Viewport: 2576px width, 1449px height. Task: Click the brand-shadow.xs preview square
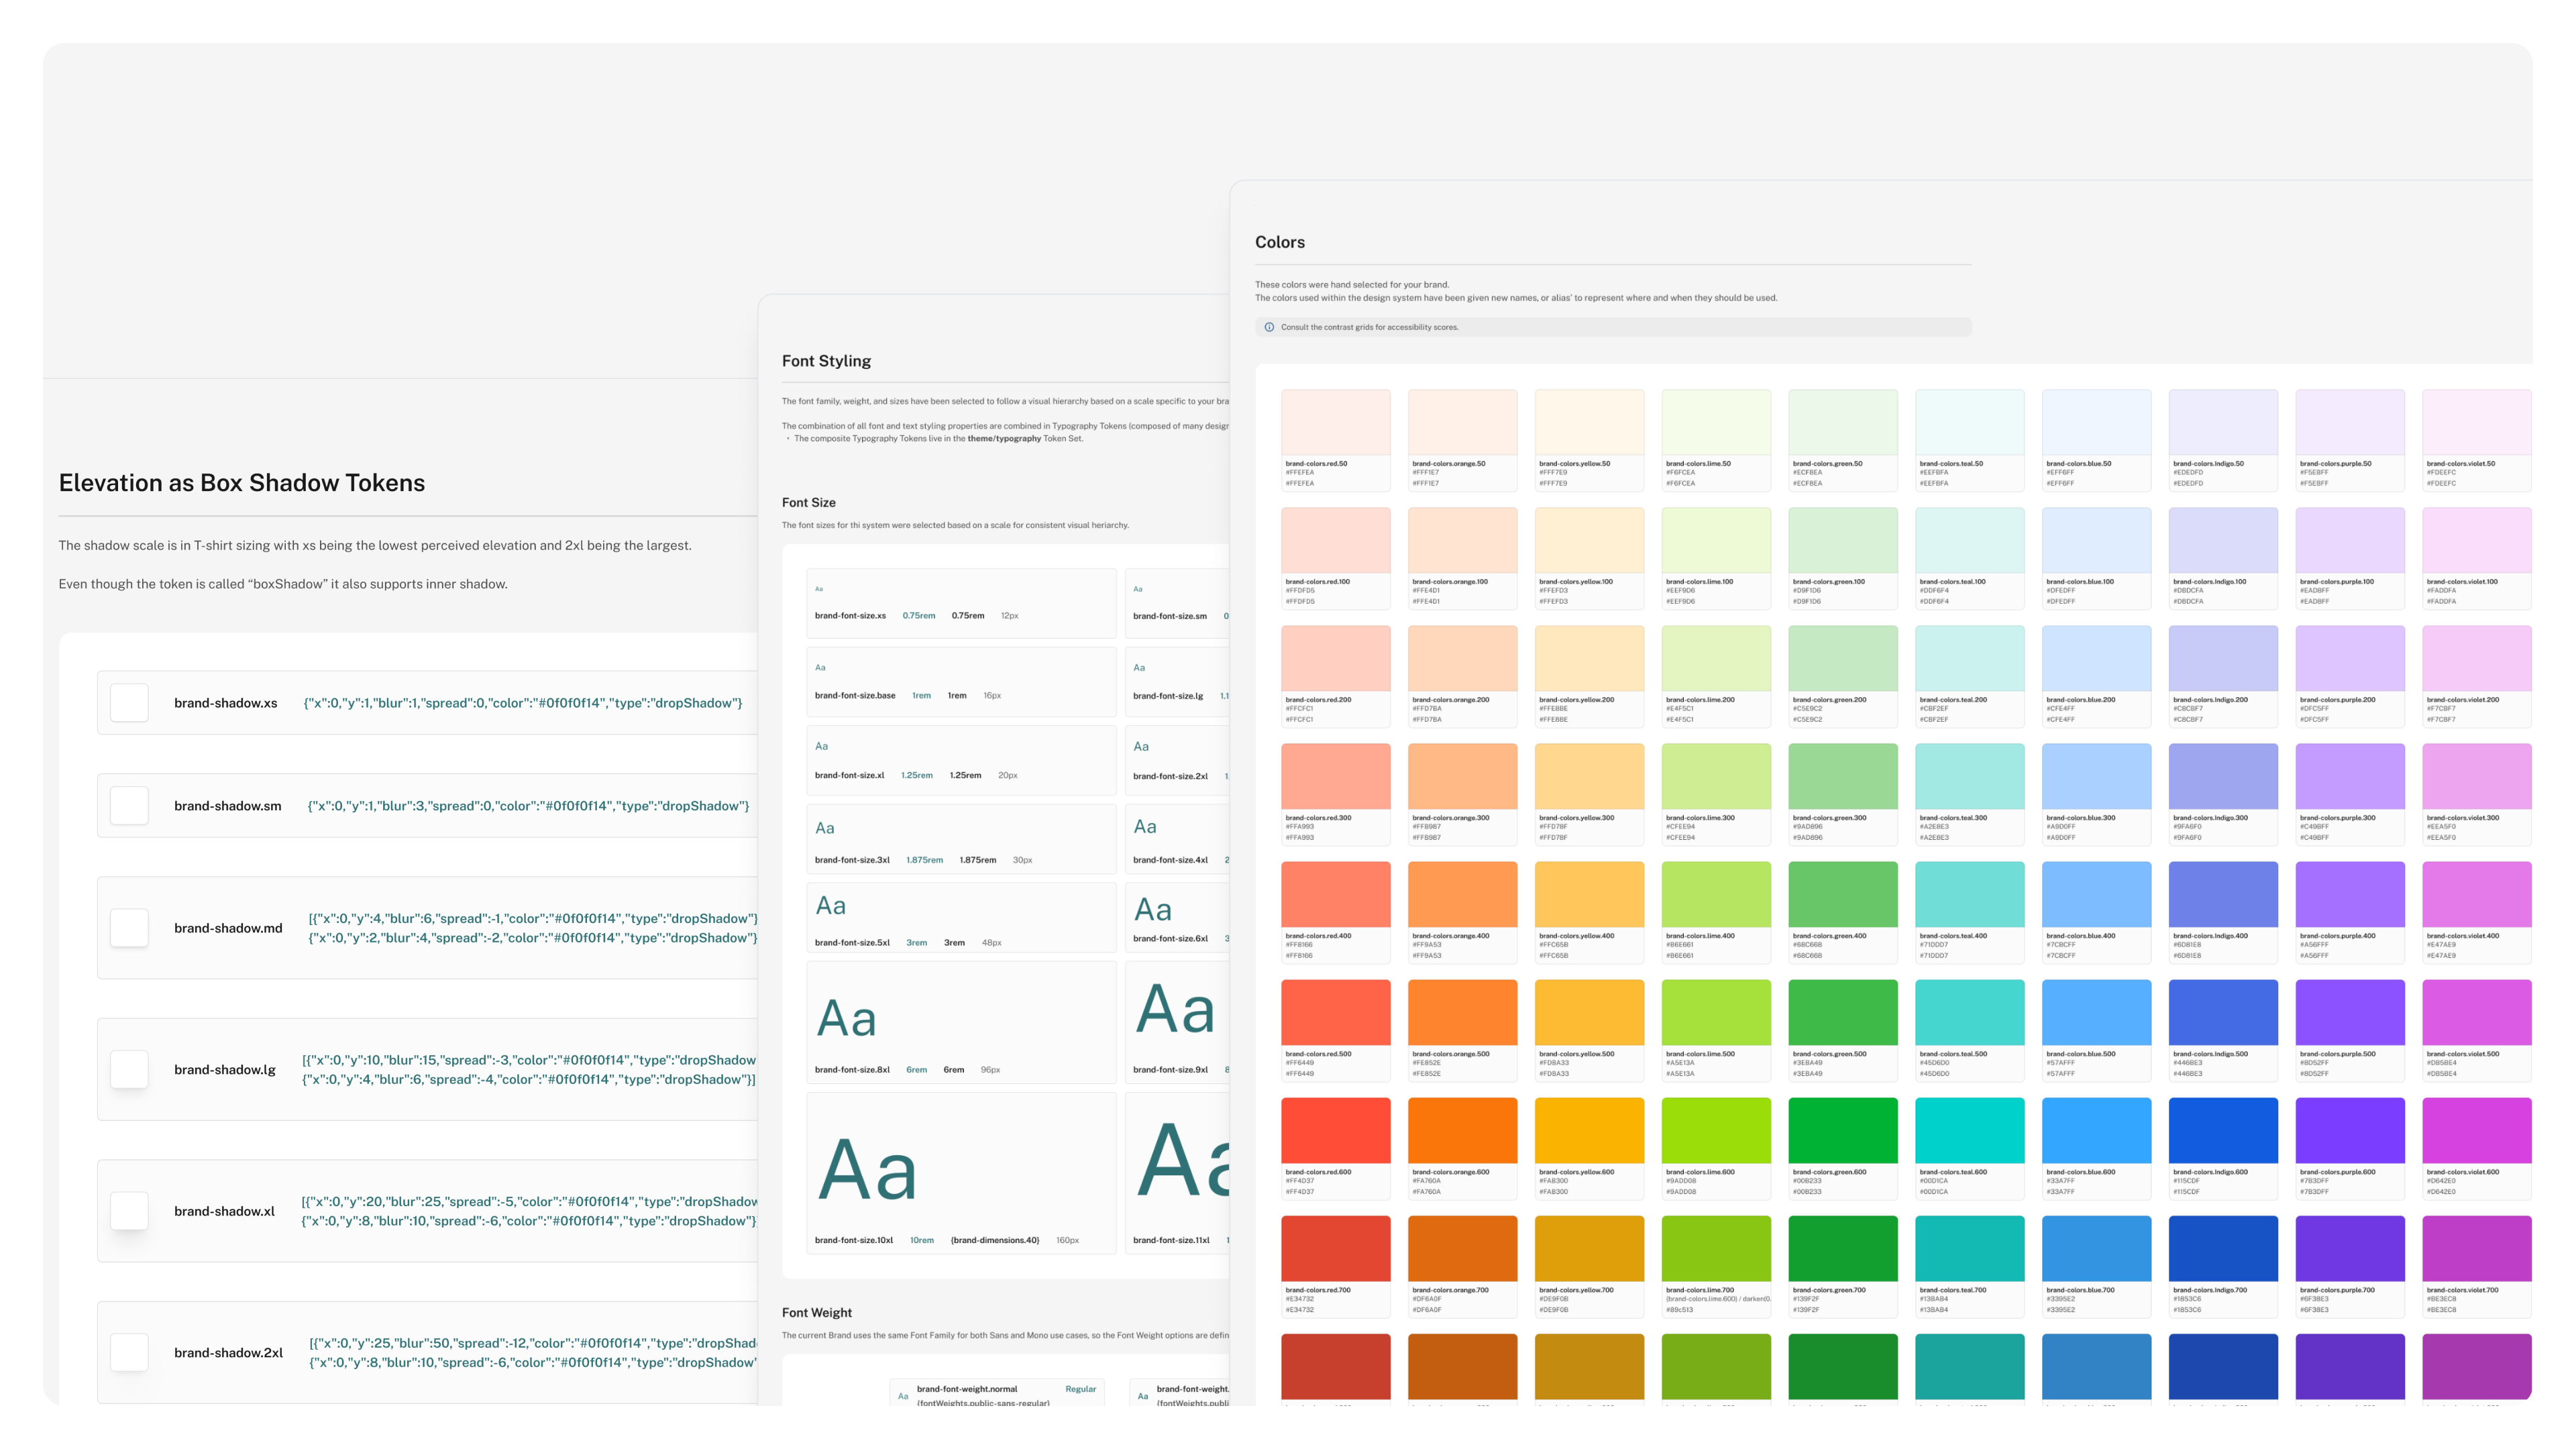coord(129,703)
